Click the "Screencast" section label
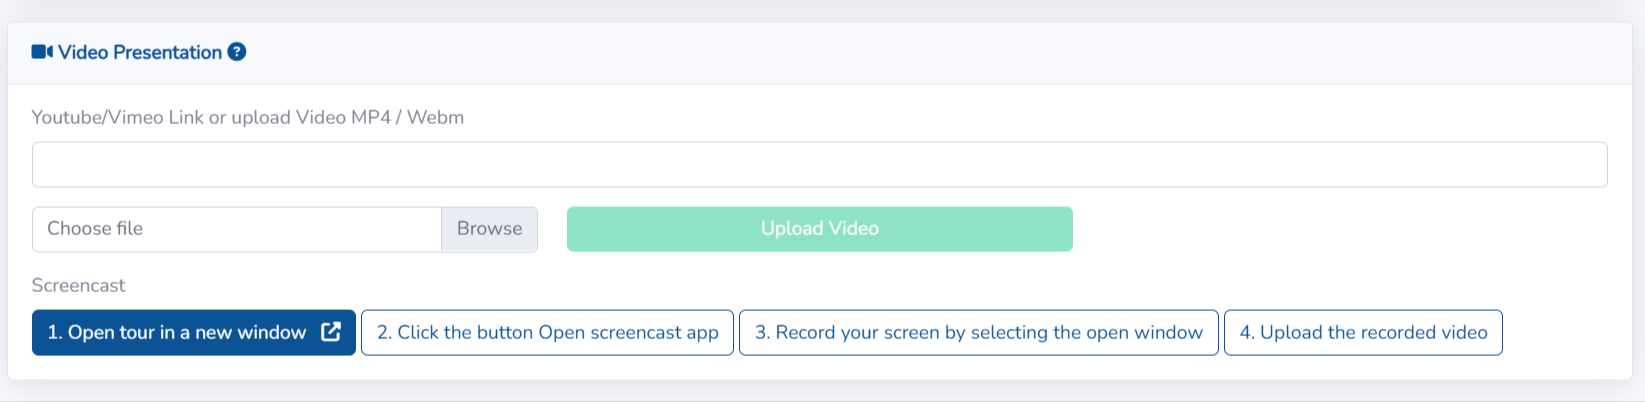This screenshot has height=402, width=1645. click(x=78, y=285)
